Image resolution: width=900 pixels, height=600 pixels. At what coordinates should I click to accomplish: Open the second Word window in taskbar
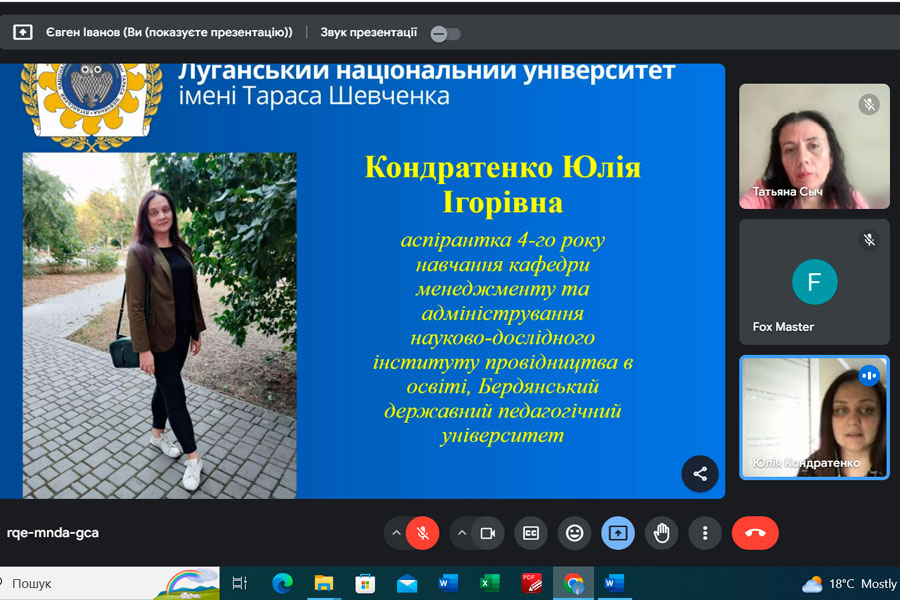click(614, 583)
